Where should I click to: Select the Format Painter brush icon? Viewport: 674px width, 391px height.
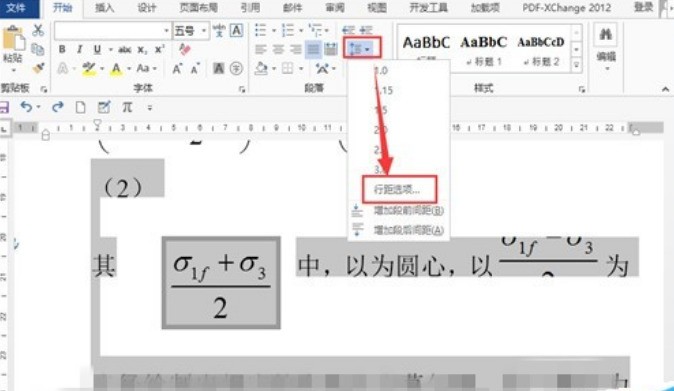pyautogui.click(x=39, y=68)
